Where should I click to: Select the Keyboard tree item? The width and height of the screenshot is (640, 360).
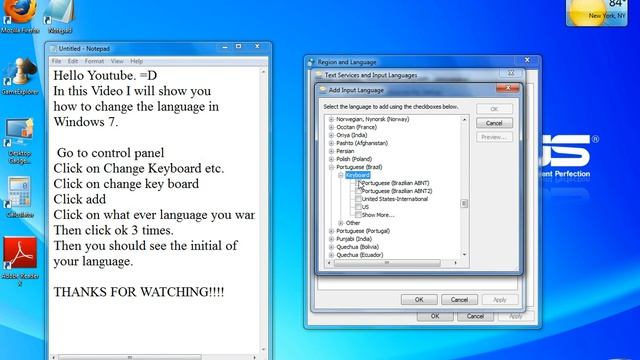(x=358, y=175)
